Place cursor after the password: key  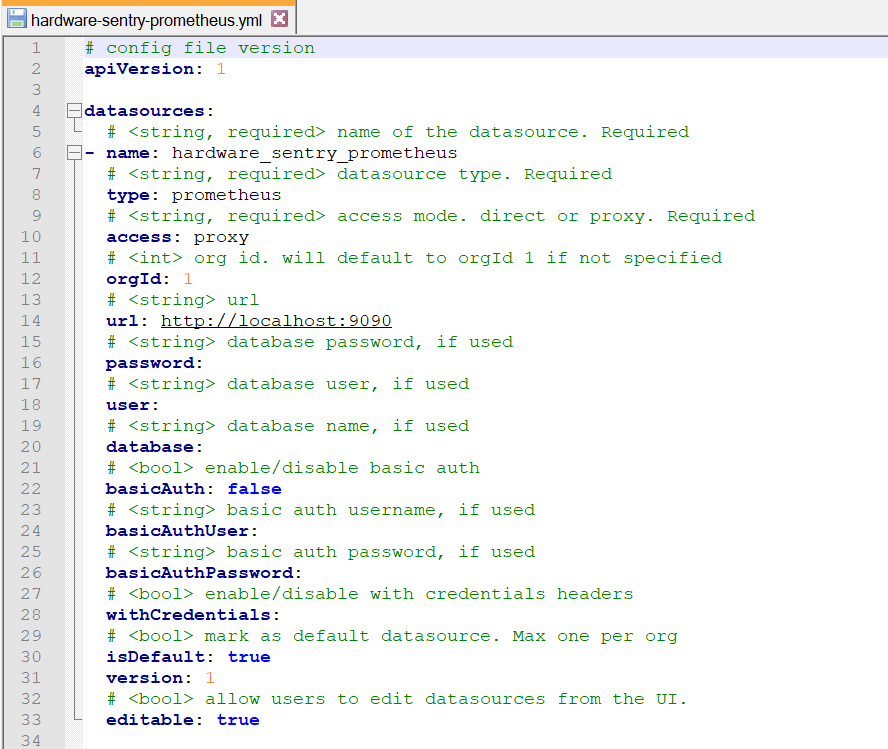click(201, 362)
